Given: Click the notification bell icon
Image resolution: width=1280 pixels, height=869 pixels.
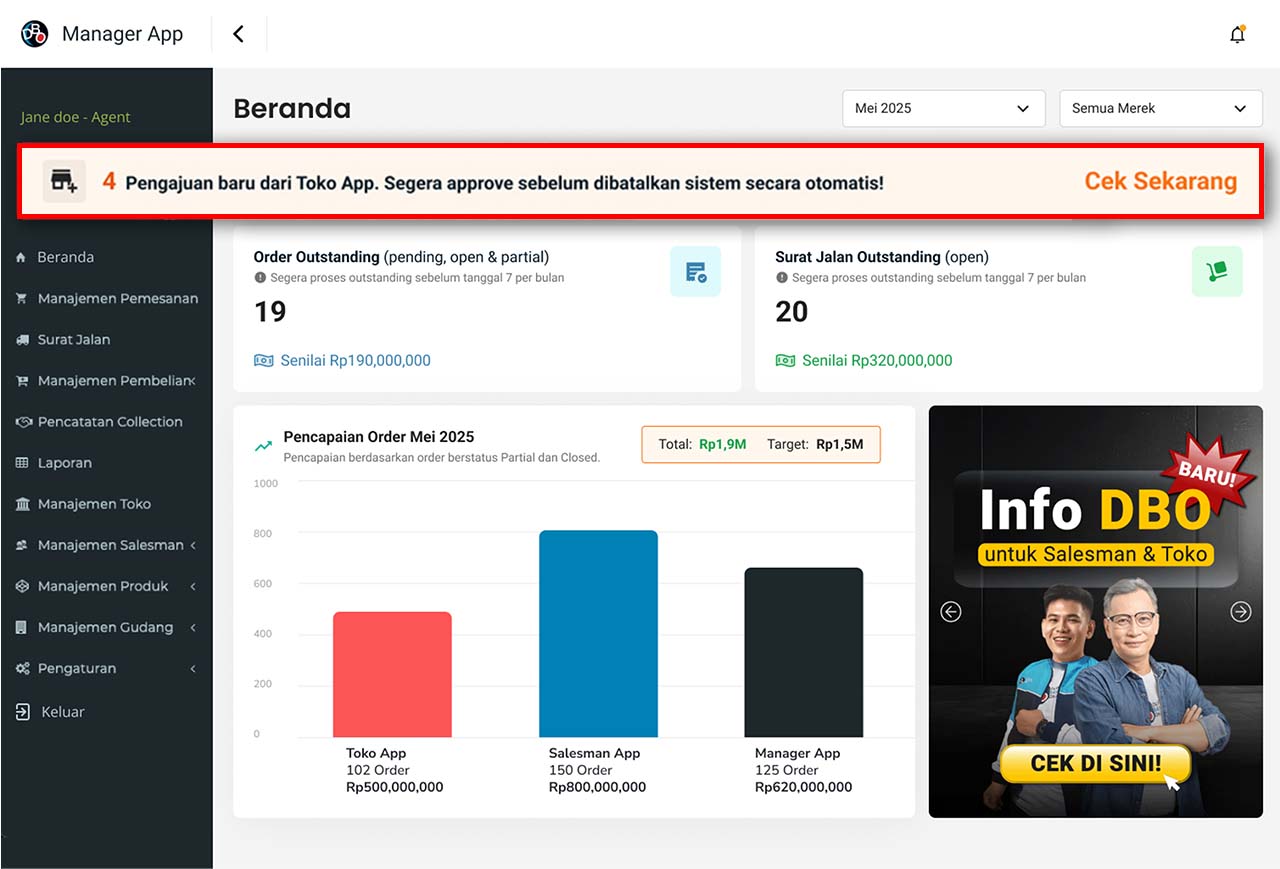Looking at the screenshot, I should [x=1237, y=35].
